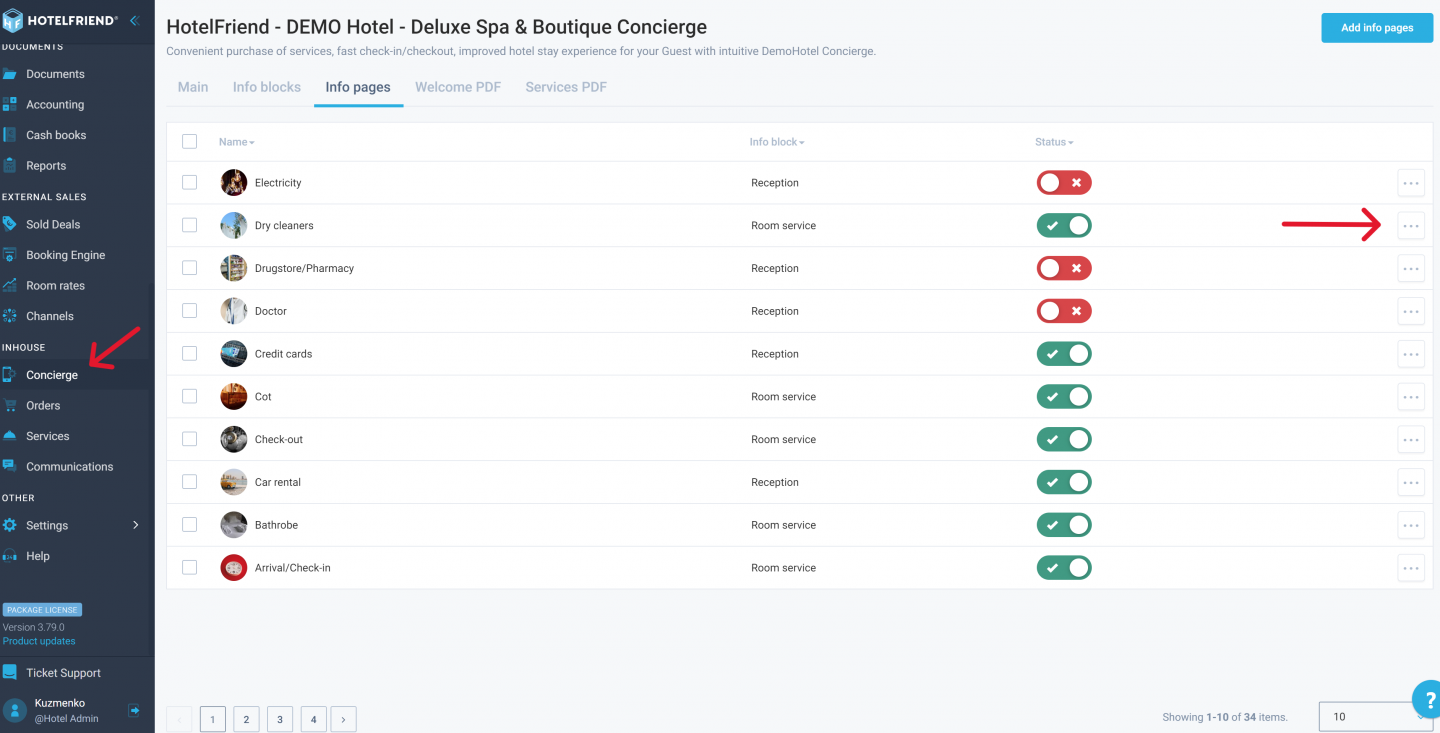Screen dimensions: 1440x733
Task: Open the three-dots menu for Doctor
Action: 1411,311
